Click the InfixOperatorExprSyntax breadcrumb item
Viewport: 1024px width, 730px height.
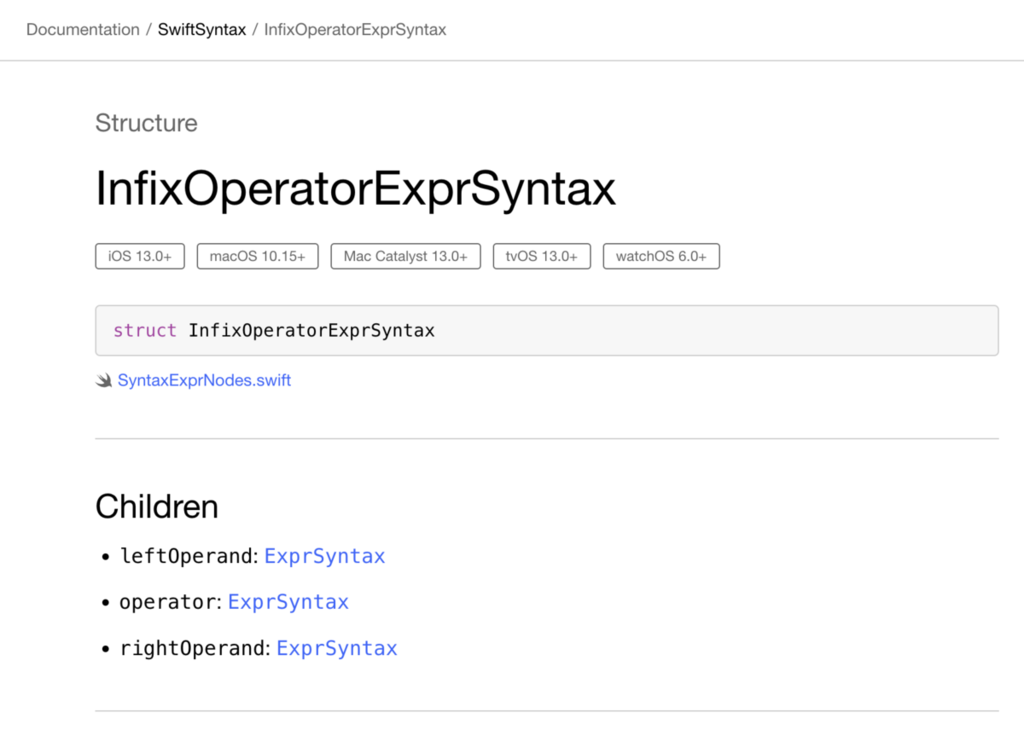355,29
